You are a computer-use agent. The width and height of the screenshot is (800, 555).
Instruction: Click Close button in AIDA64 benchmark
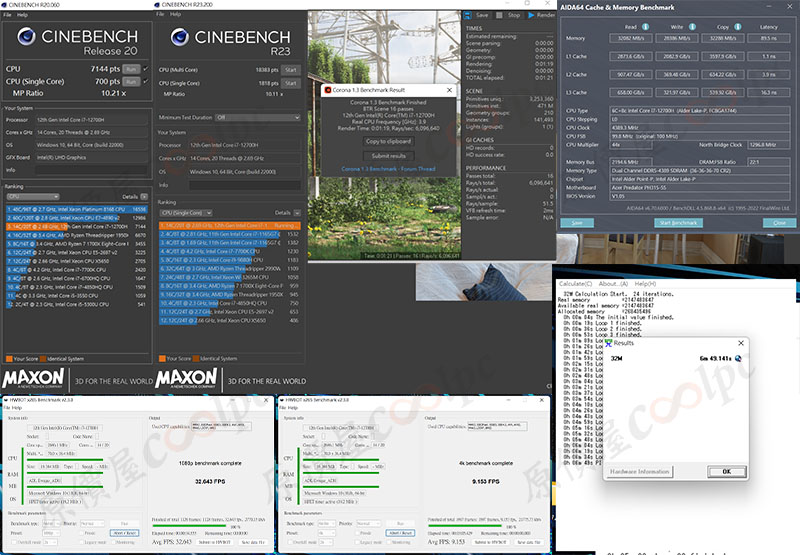coord(779,223)
